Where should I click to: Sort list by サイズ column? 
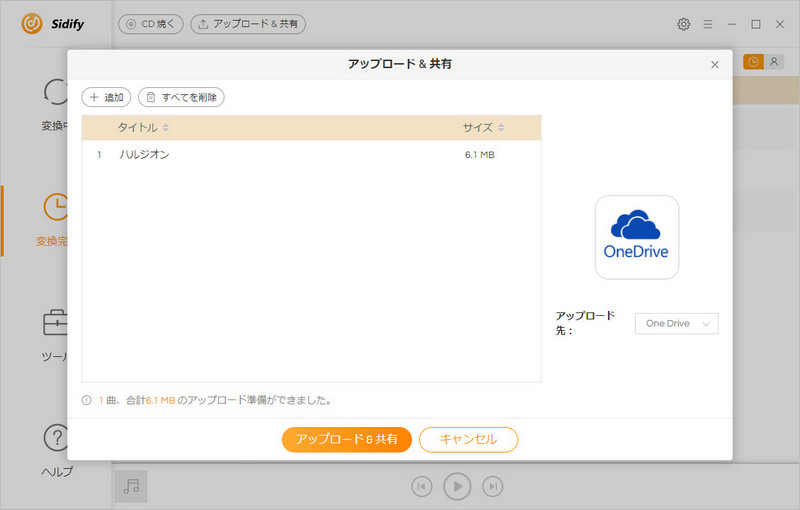[483, 128]
